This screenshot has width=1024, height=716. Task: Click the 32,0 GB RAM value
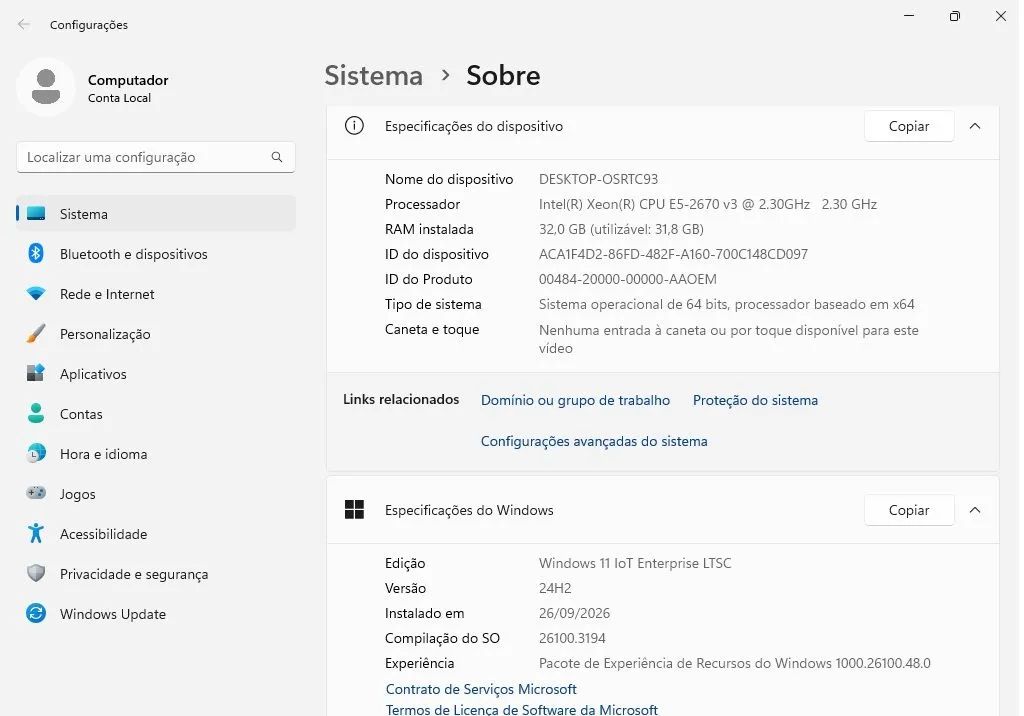tap(621, 229)
